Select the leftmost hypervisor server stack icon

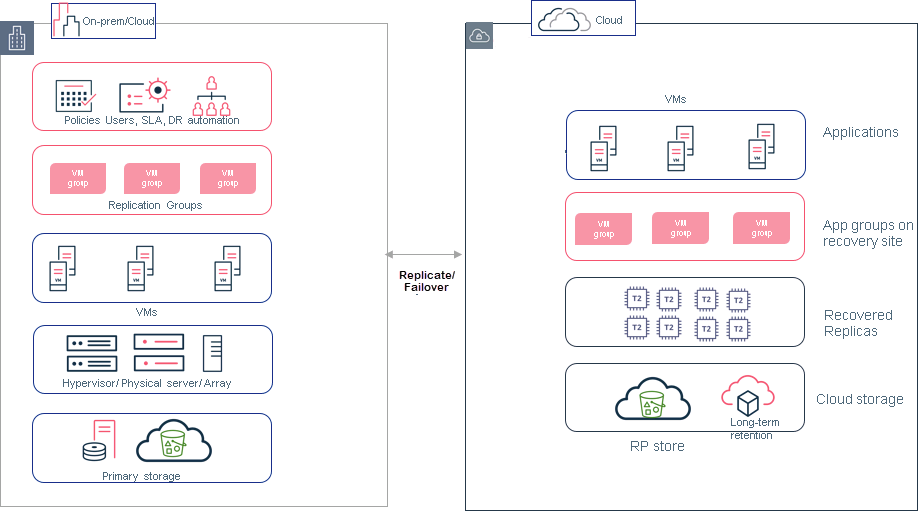(92, 354)
